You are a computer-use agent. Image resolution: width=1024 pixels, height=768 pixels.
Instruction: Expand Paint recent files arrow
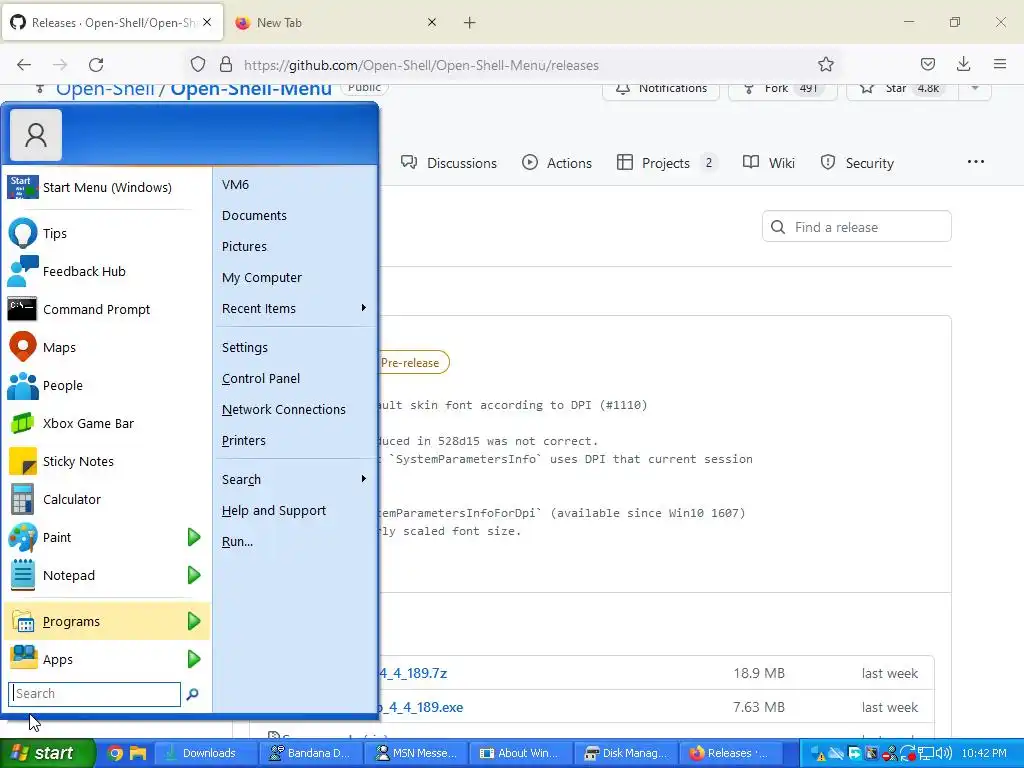tap(194, 537)
